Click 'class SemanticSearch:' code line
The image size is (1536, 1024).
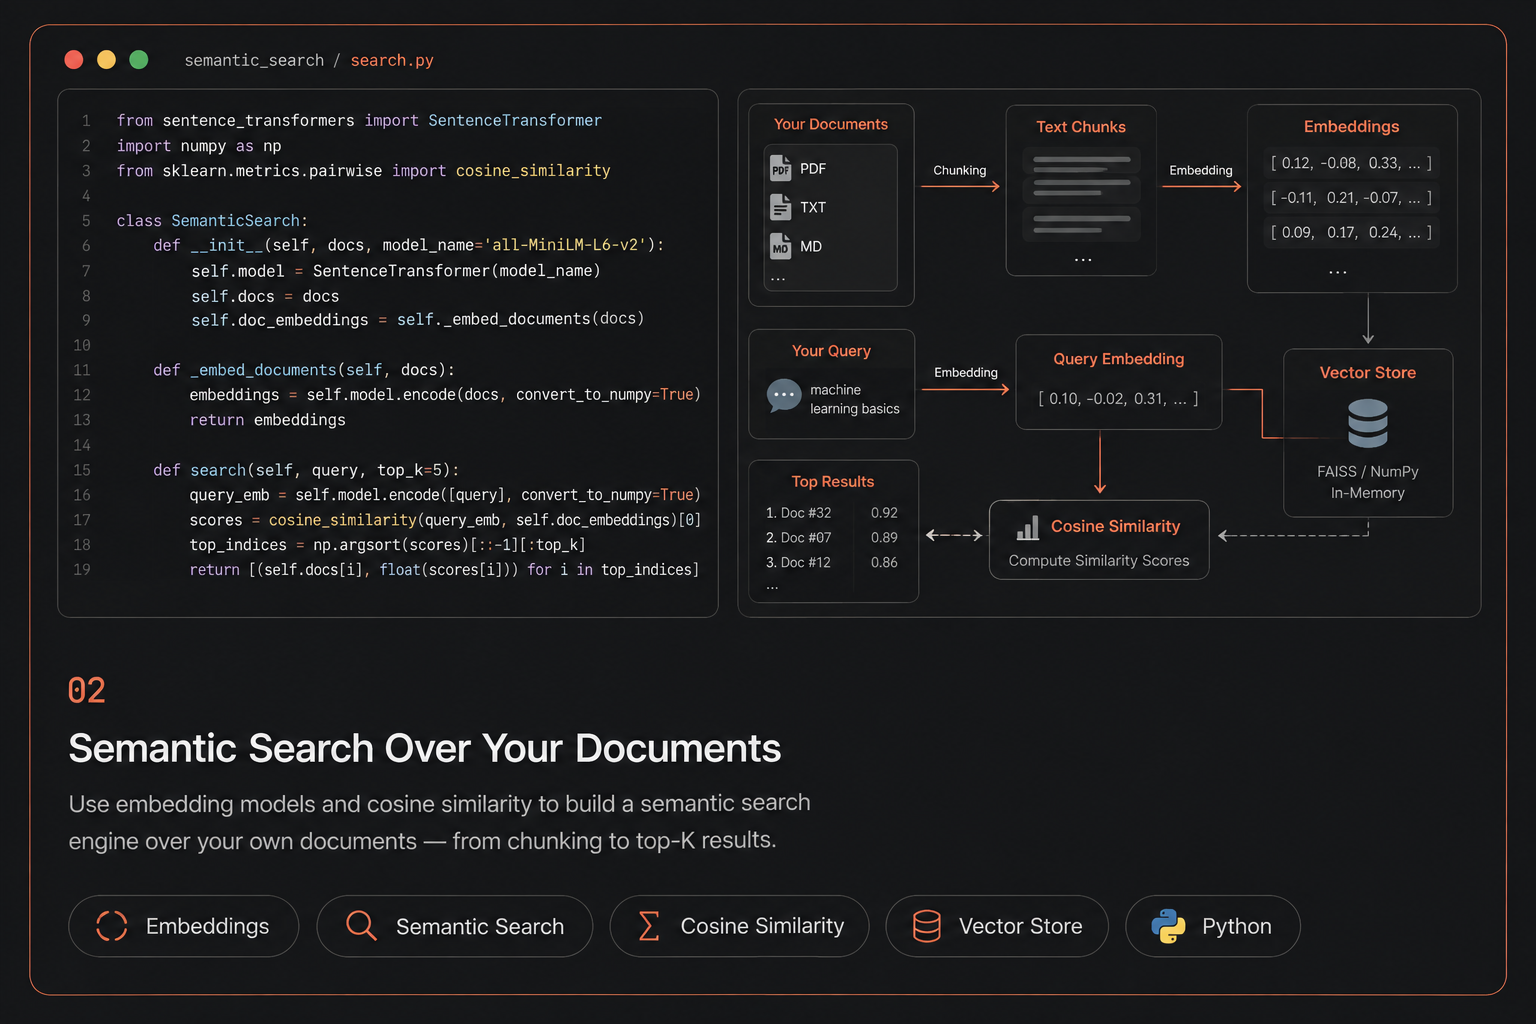click(212, 221)
